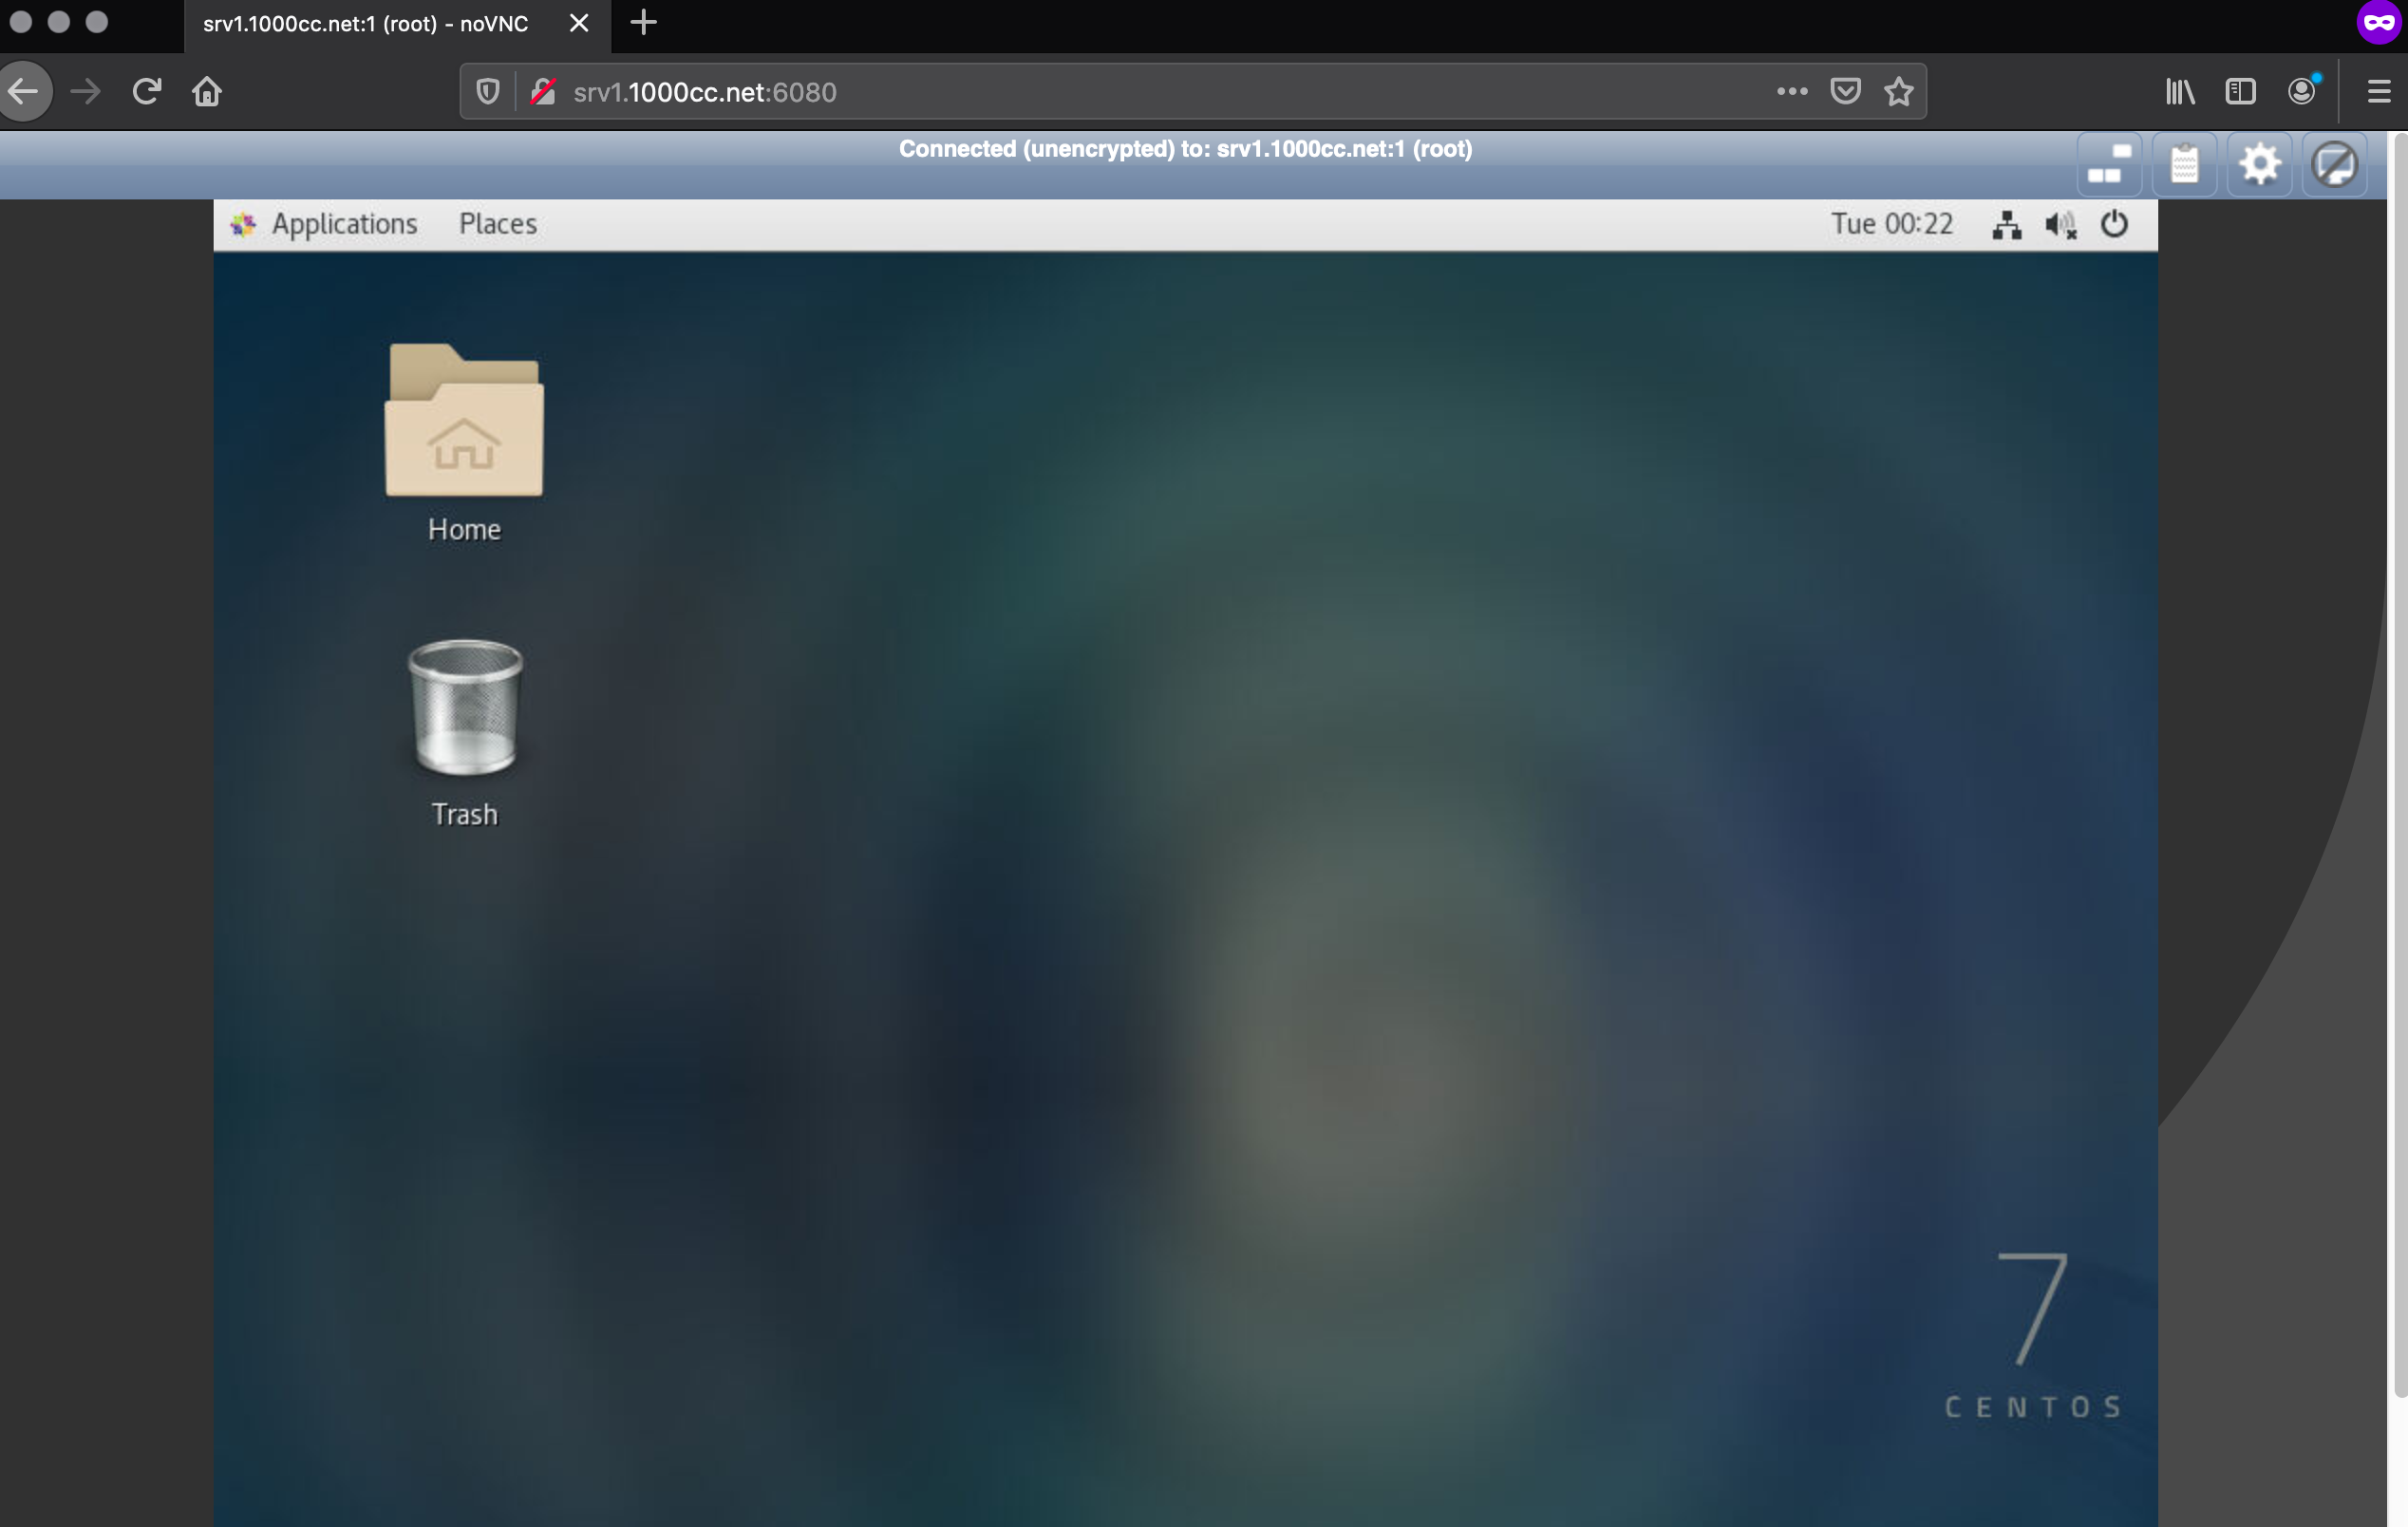Bookmark this page with the star
This screenshot has height=1527, width=2408.
(x=1898, y=92)
